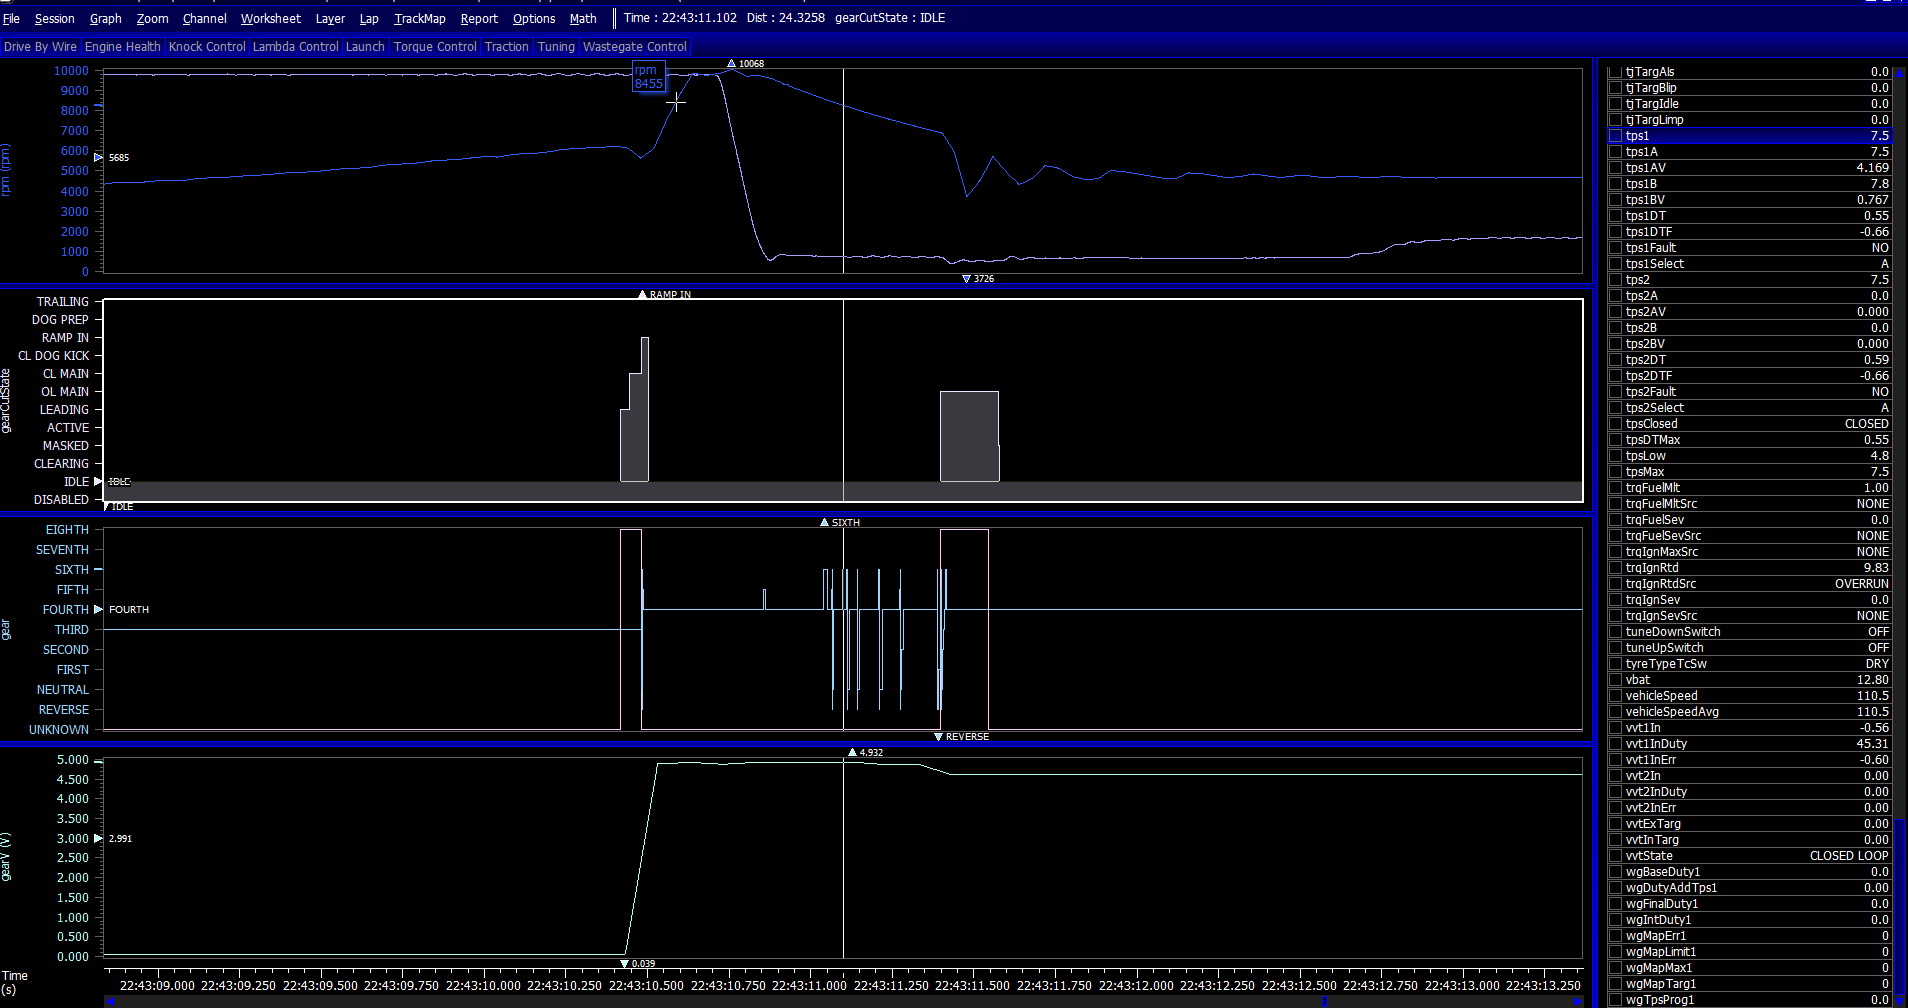Click the ACTIVE label on gearCutState axis
Viewport: 1908px width, 1008px height.
67,428
